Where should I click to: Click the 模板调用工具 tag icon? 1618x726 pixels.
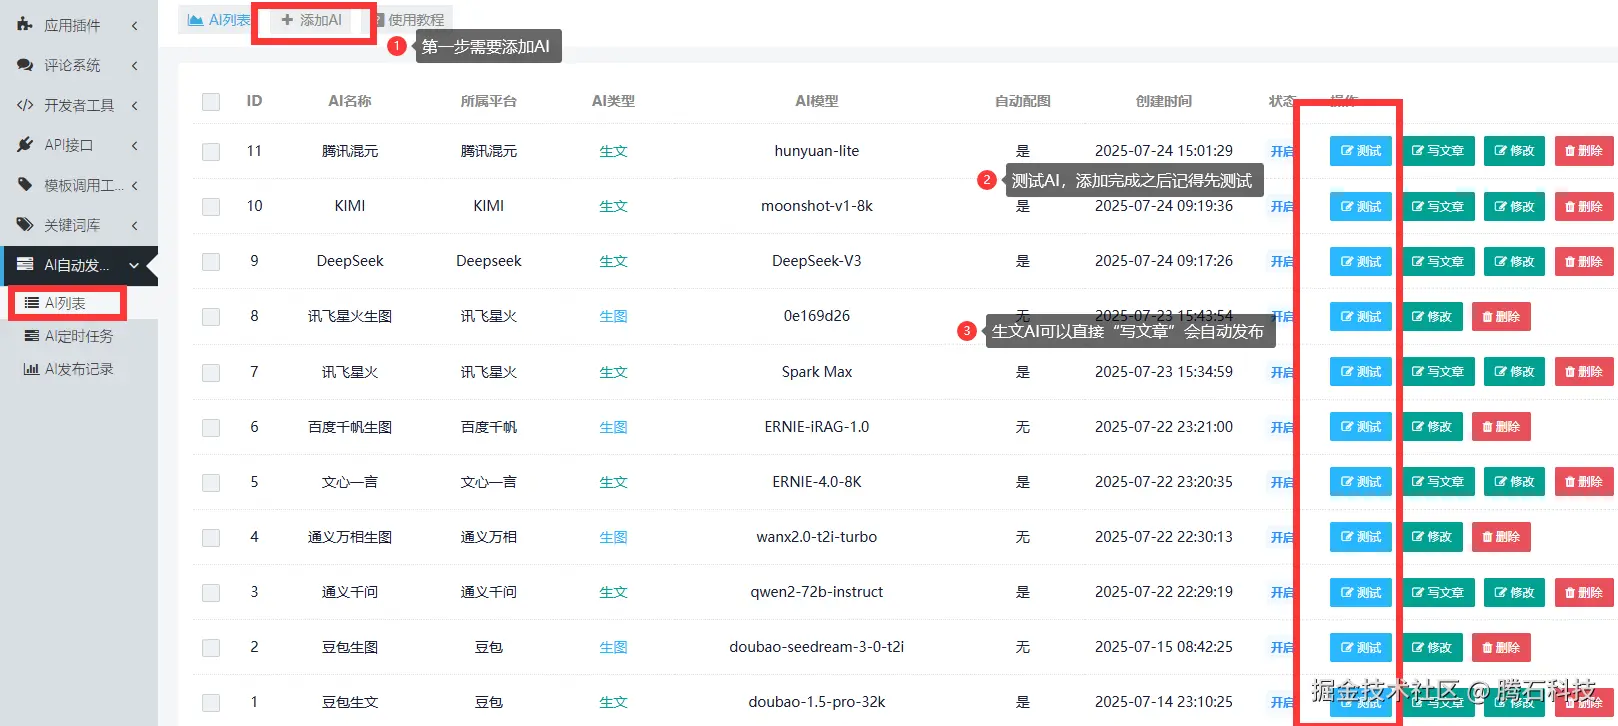(25, 185)
